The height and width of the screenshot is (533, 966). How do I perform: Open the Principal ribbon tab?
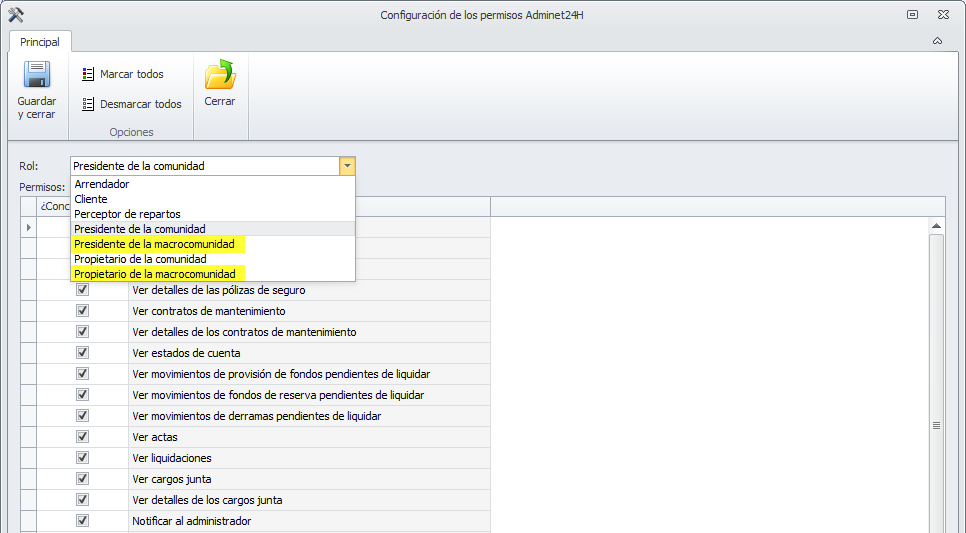pos(40,42)
